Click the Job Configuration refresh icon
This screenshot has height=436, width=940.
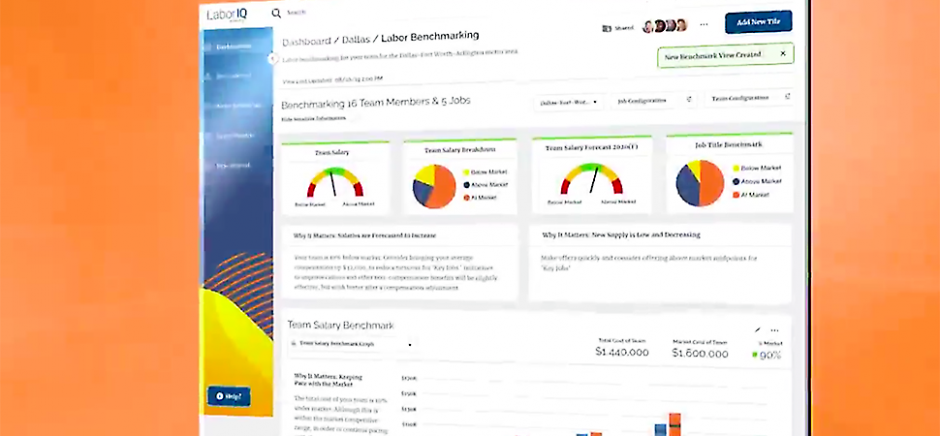(x=688, y=100)
